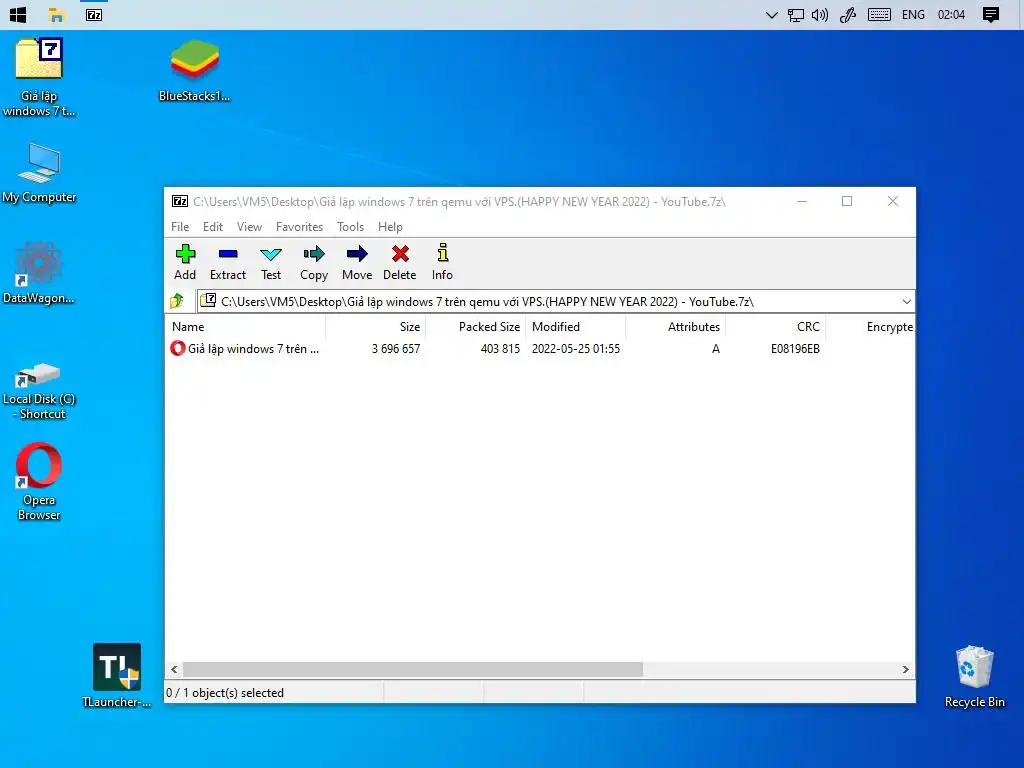
Task: Open the touch keyboard tray icon
Action: click(879, 14)
